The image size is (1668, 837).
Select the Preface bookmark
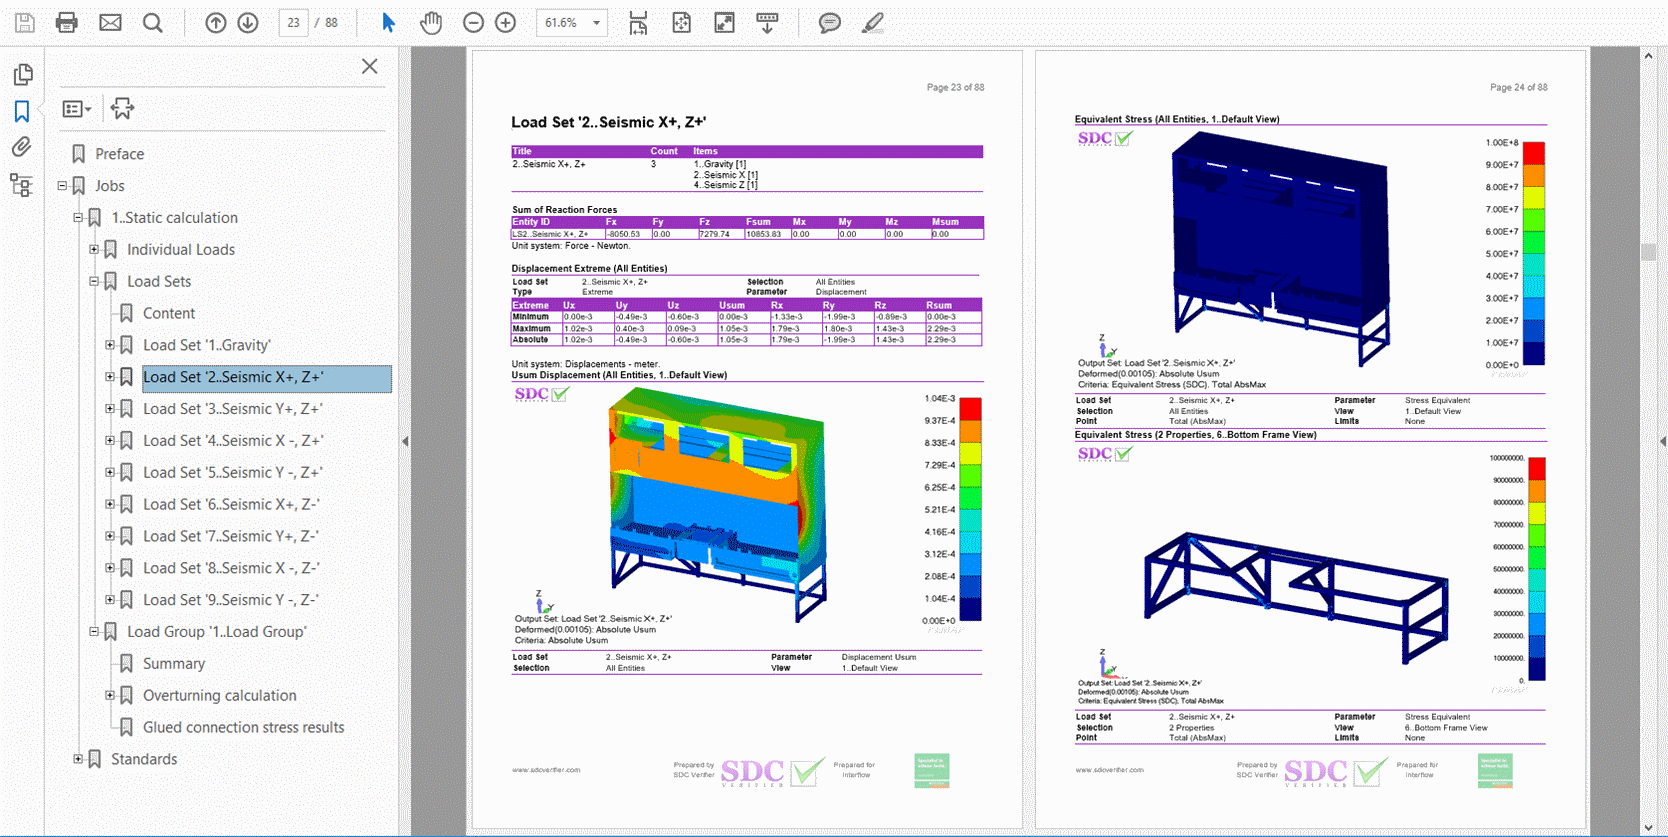click(x=119, y=154)
